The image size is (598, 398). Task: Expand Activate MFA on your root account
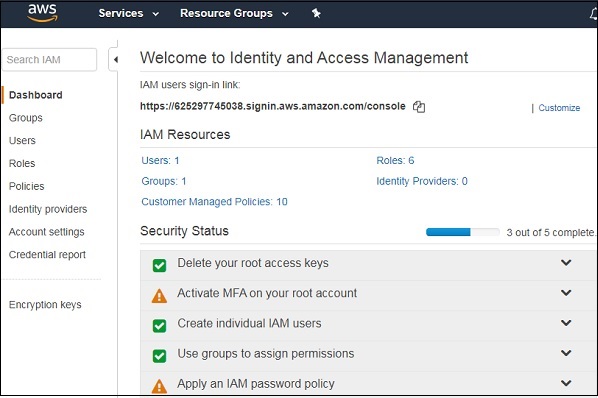tap(566, 293)
